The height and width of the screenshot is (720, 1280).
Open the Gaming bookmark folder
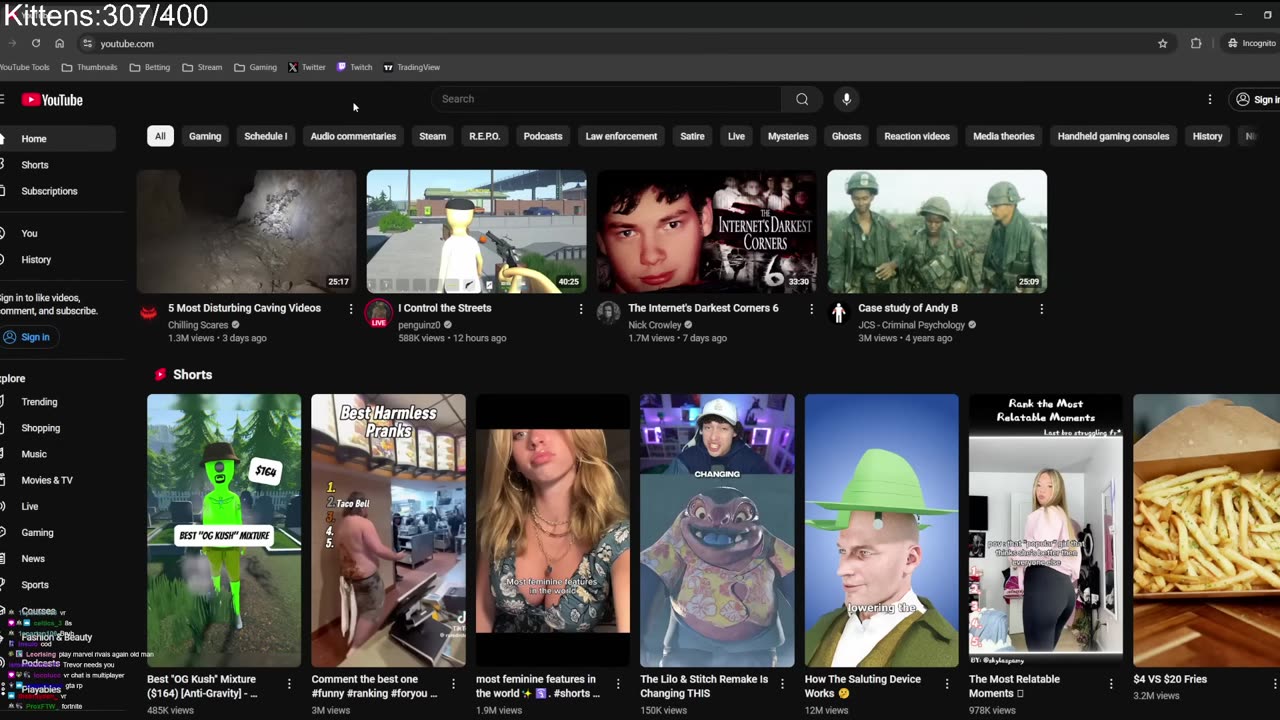pyautogui.click(x=255, y=67)
